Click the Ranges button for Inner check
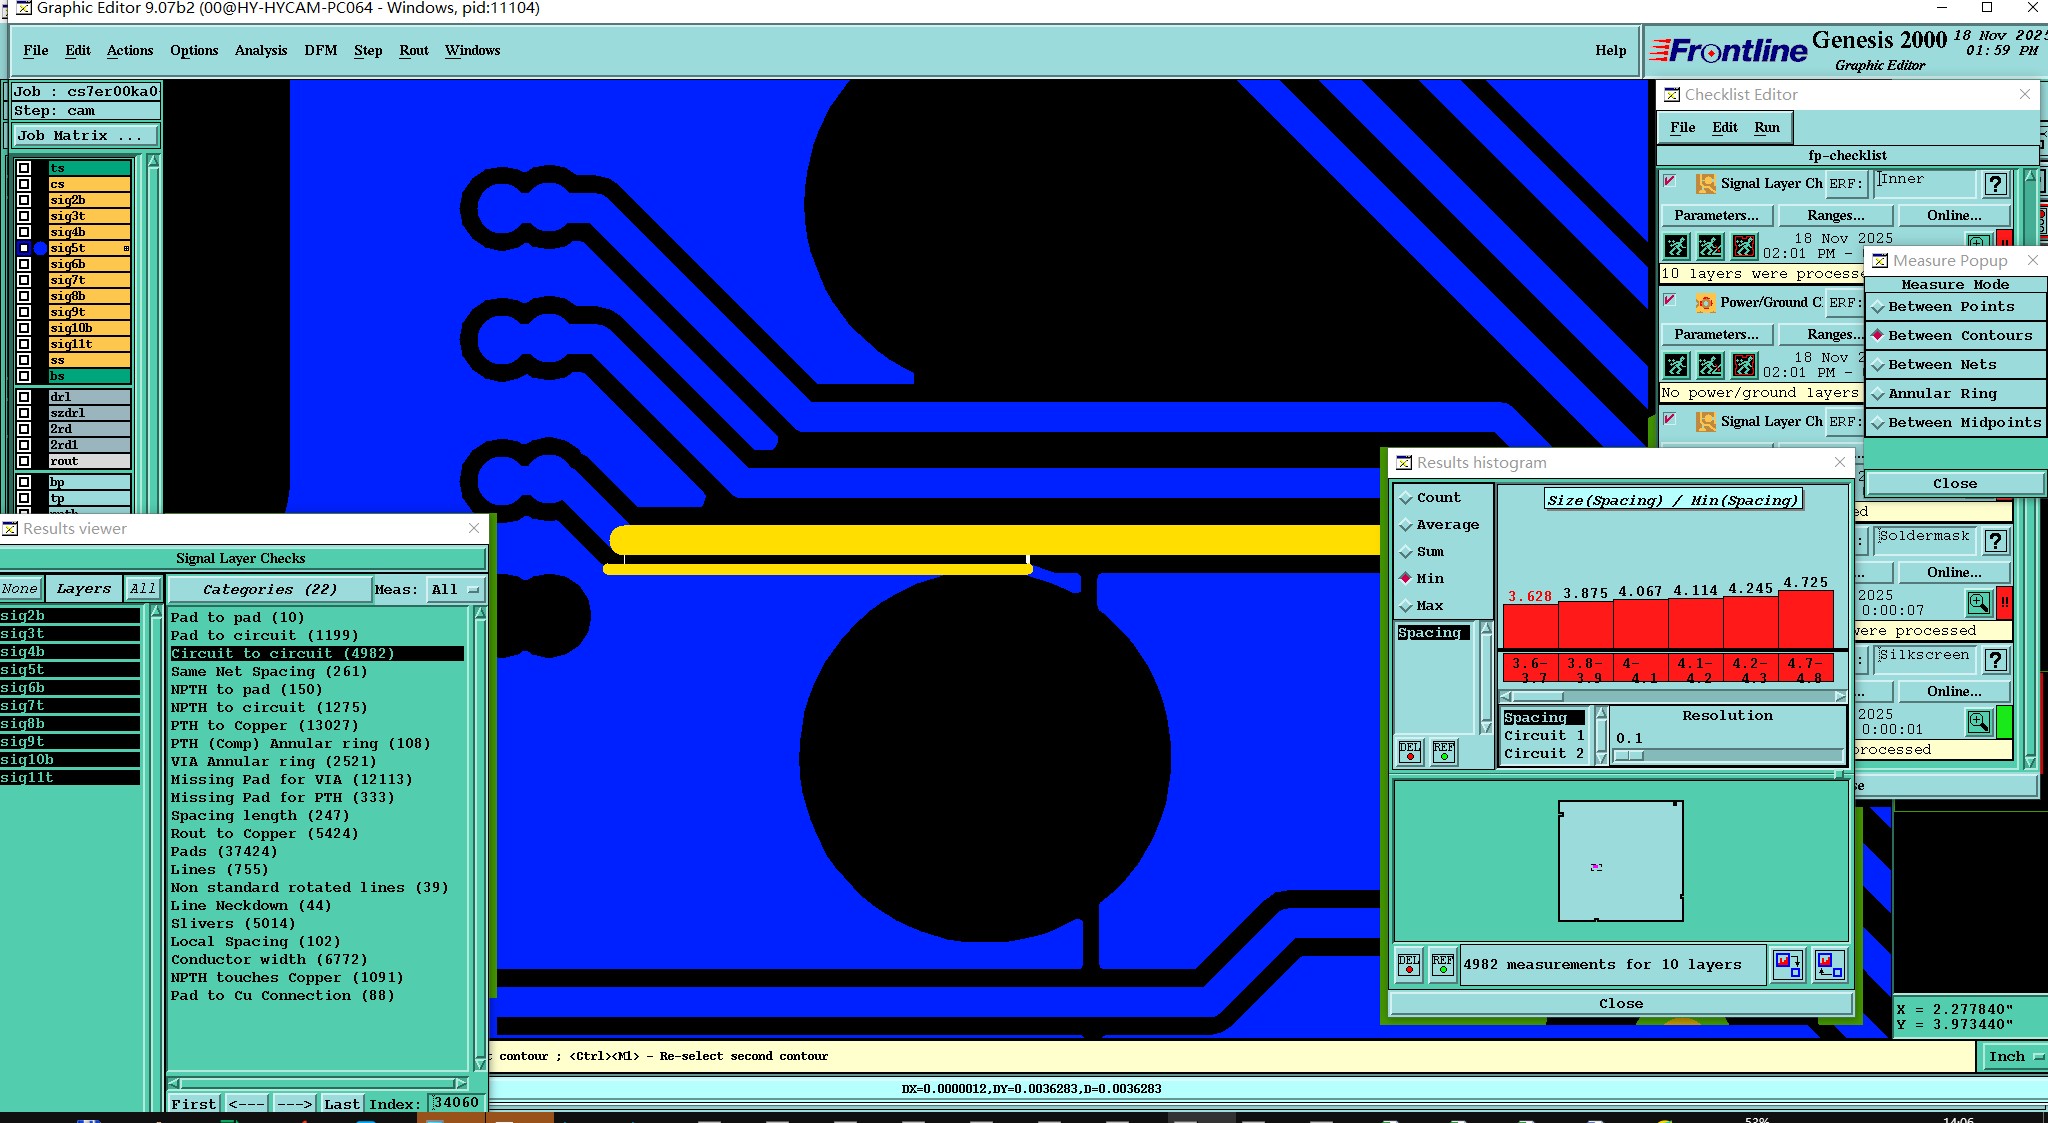The width and height of the screenshot is (2048, 1123). click(x=1835, y=216)
